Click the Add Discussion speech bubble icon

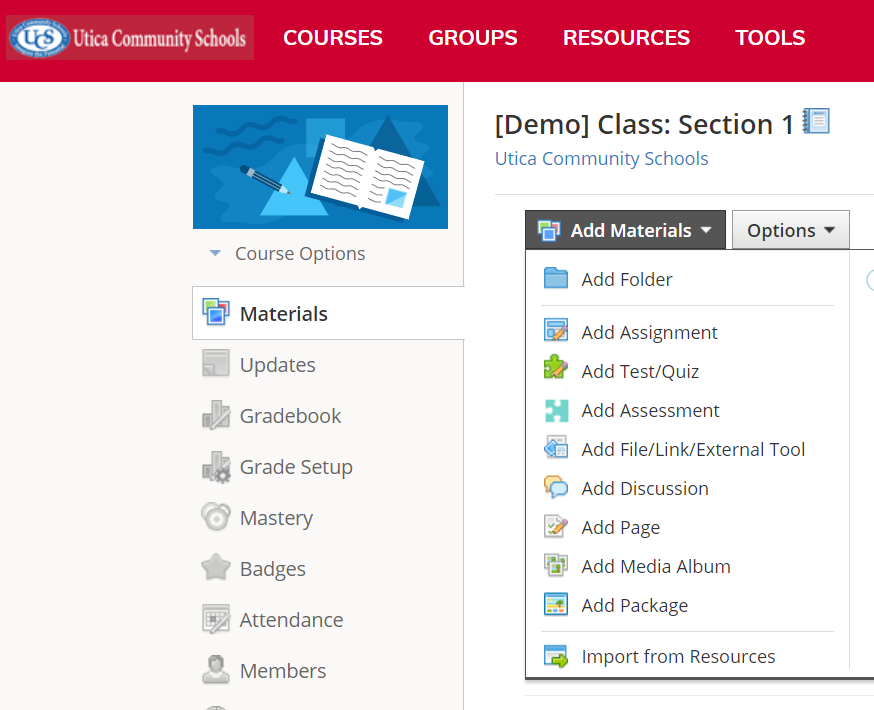coord(556,488)
